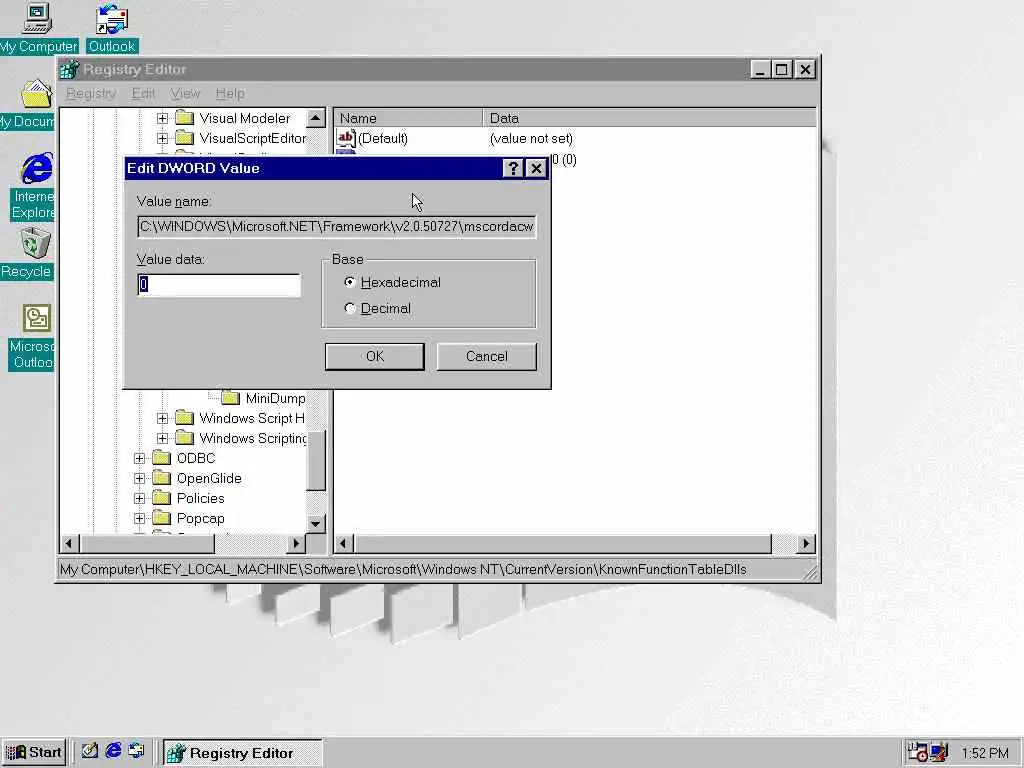Open the Internet Explorer desktop icon

pos(36,168)
